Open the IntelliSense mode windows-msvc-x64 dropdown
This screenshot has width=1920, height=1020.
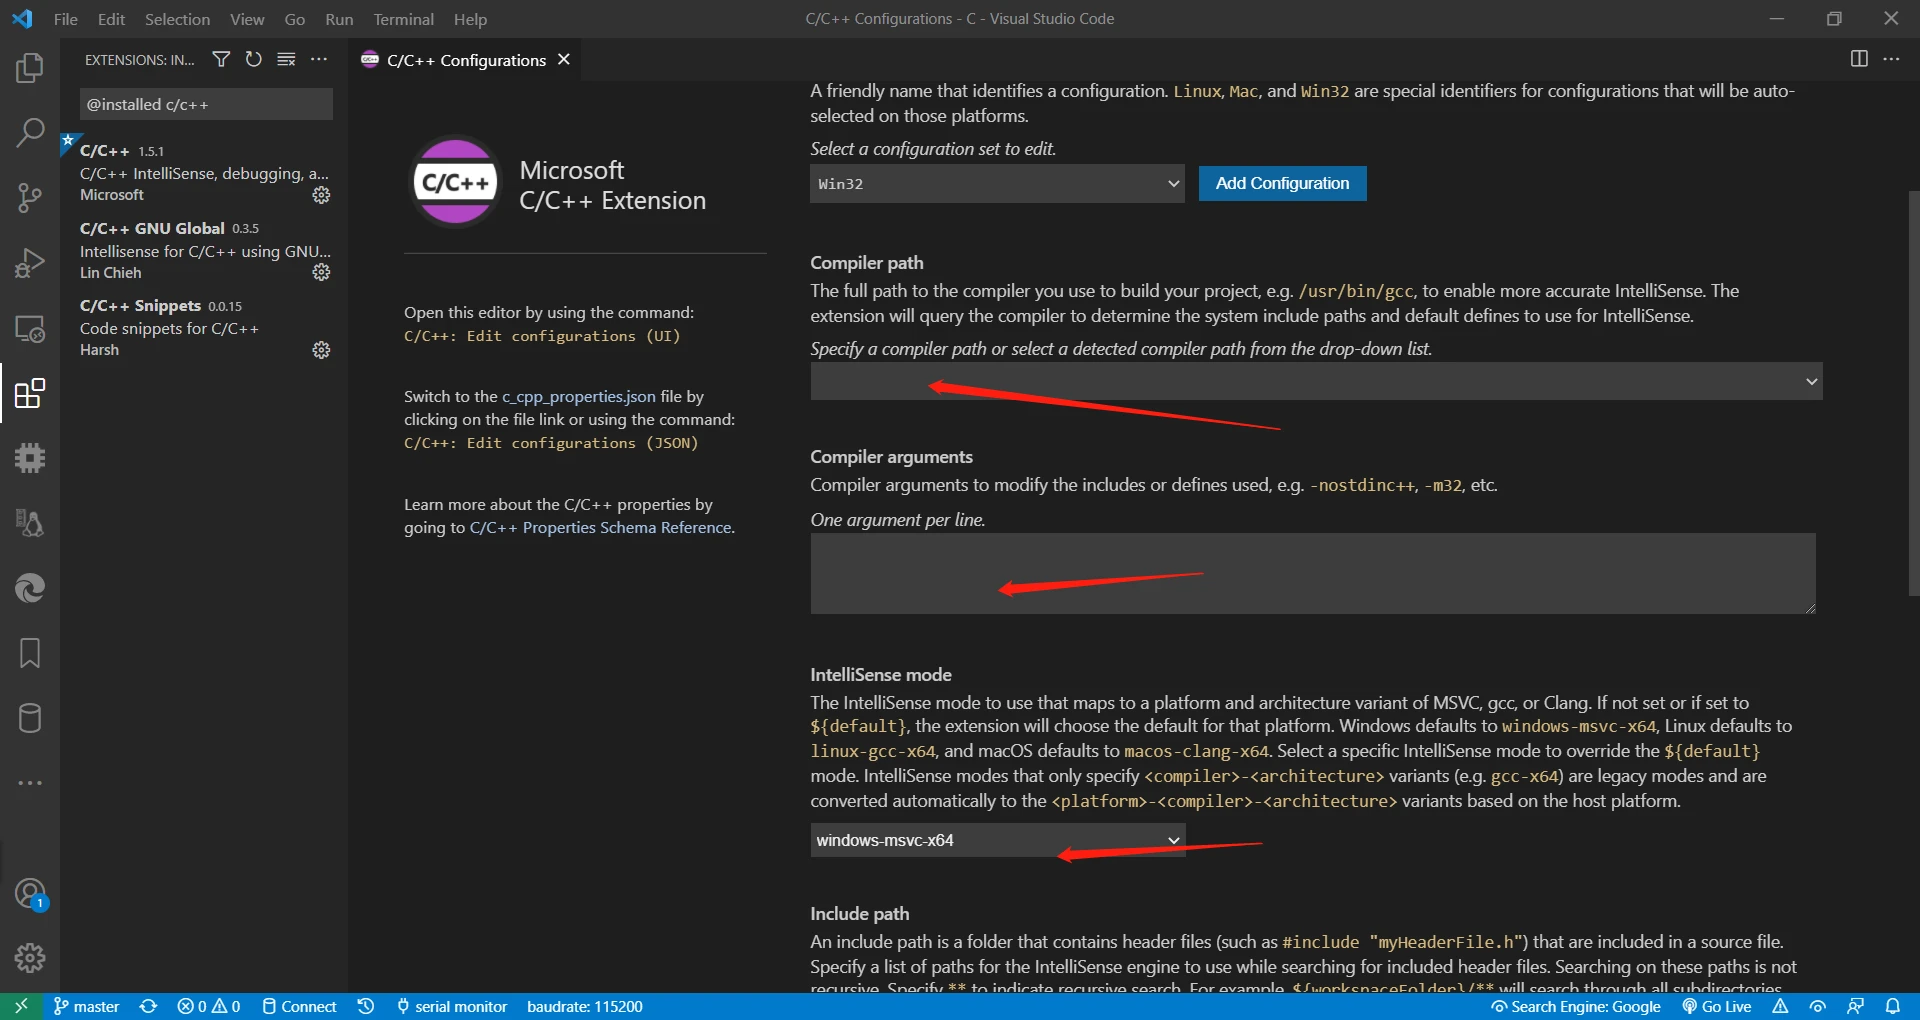[997, 840]
